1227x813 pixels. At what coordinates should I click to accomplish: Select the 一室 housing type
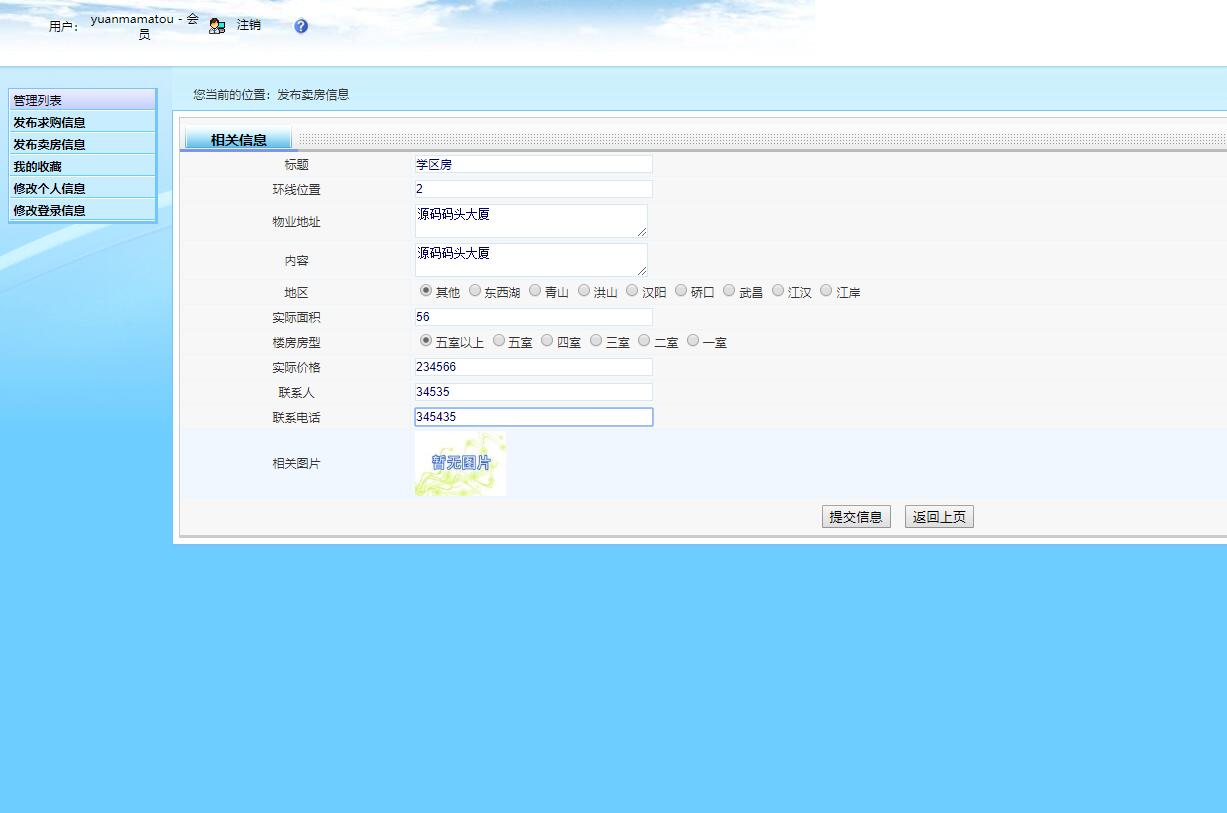coord(693,340)
